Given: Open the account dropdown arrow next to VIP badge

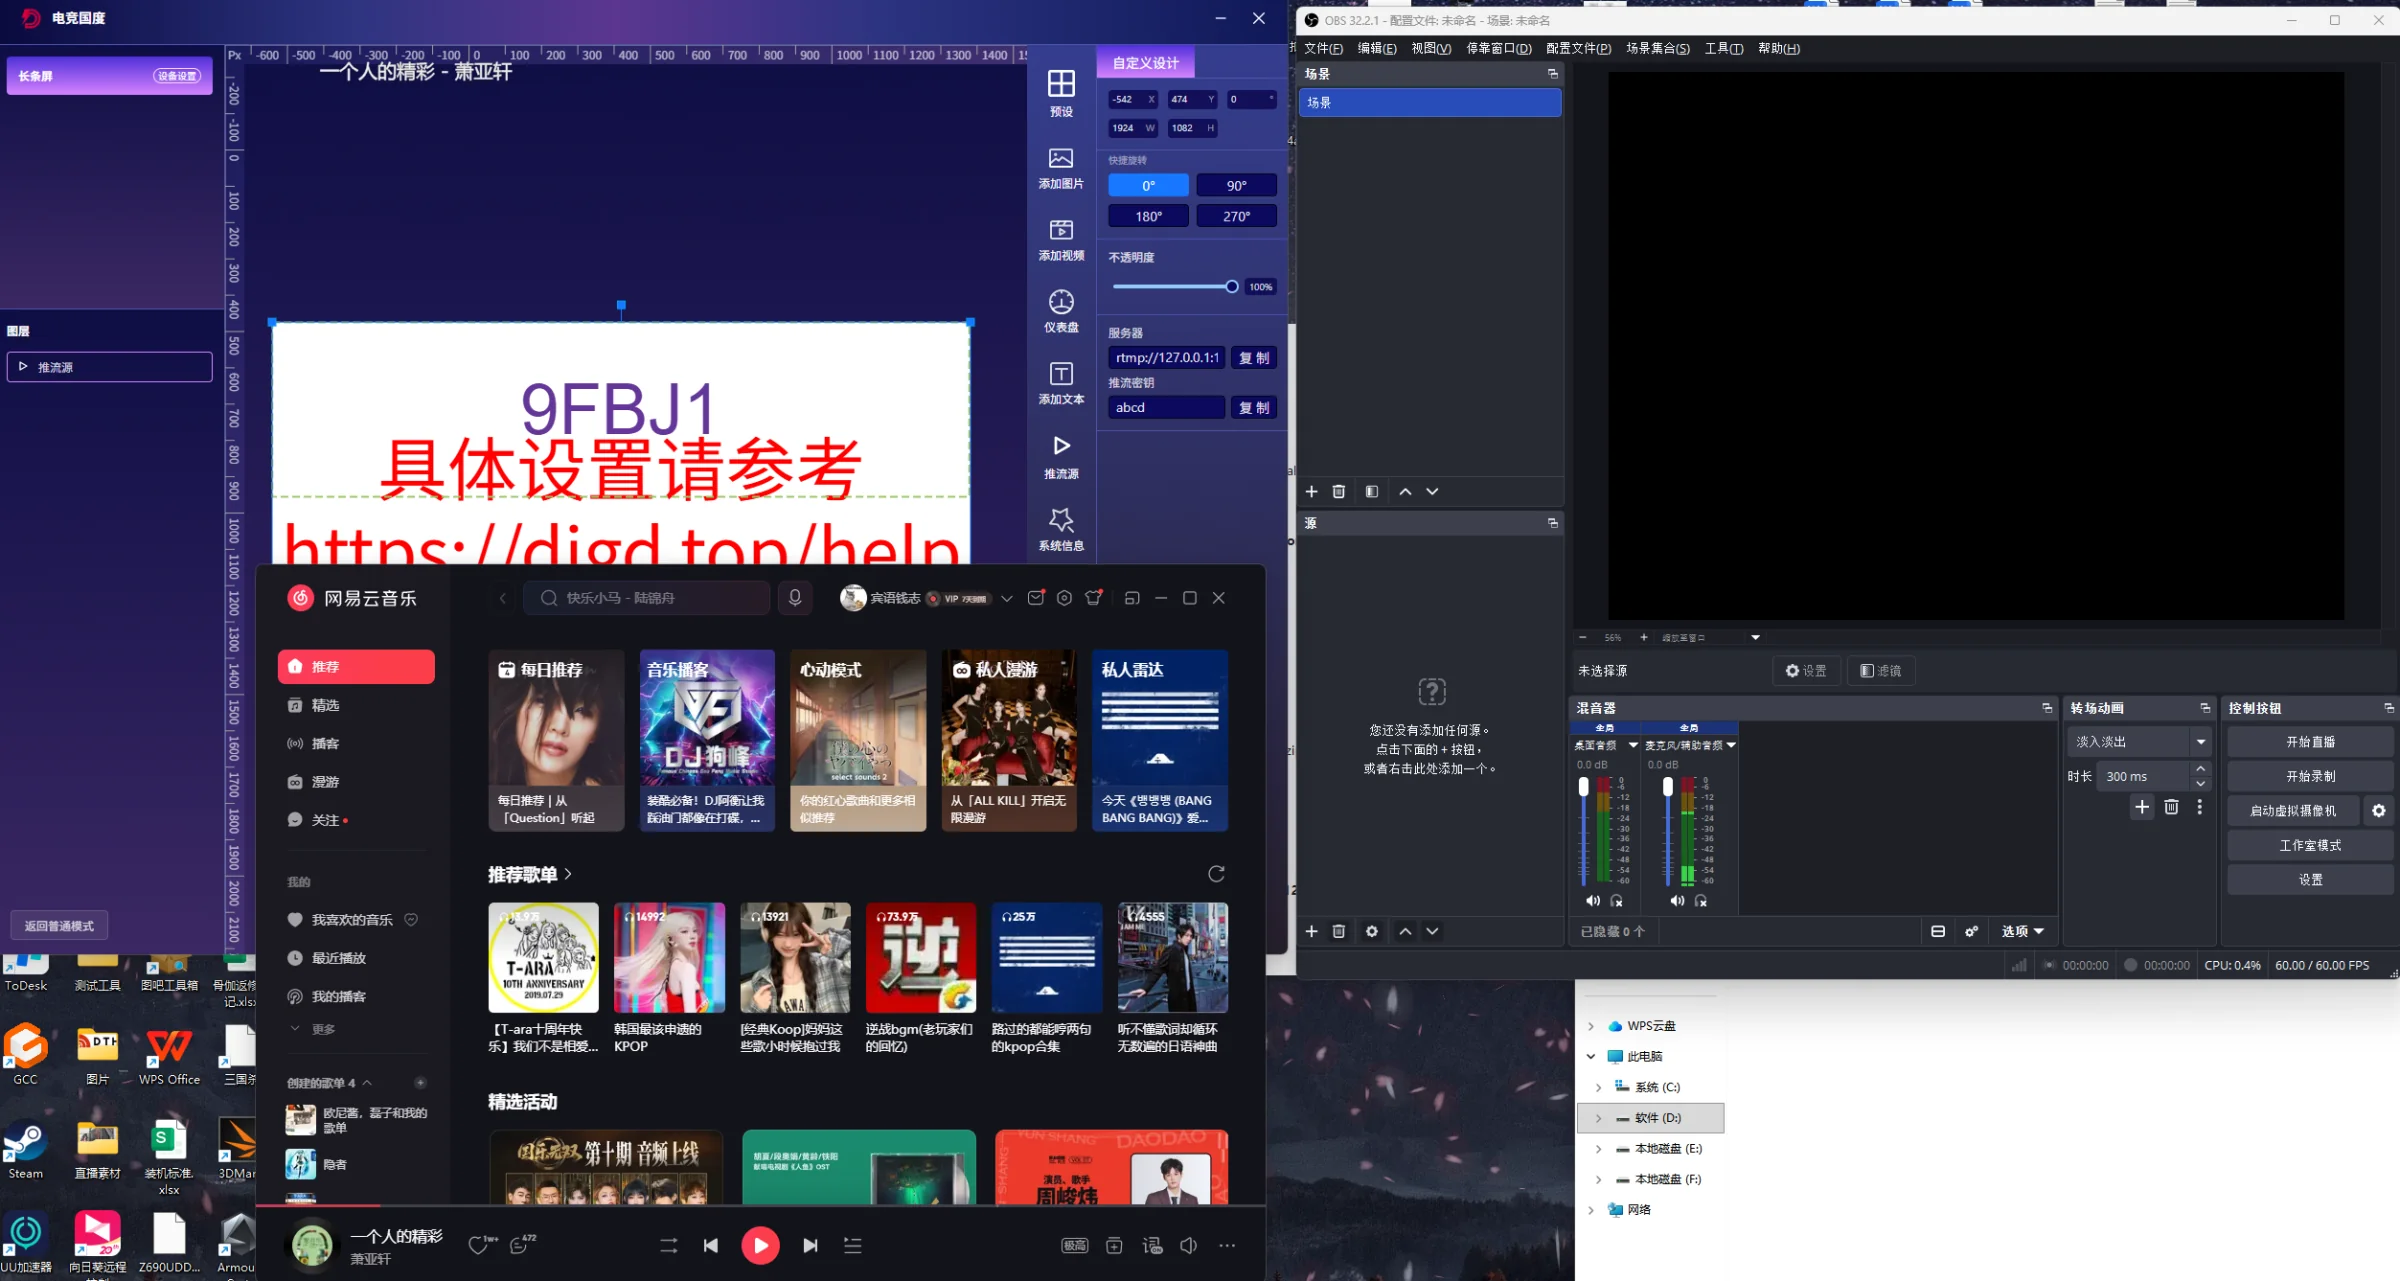Looking at the screenshot, I should (1007, 598).
